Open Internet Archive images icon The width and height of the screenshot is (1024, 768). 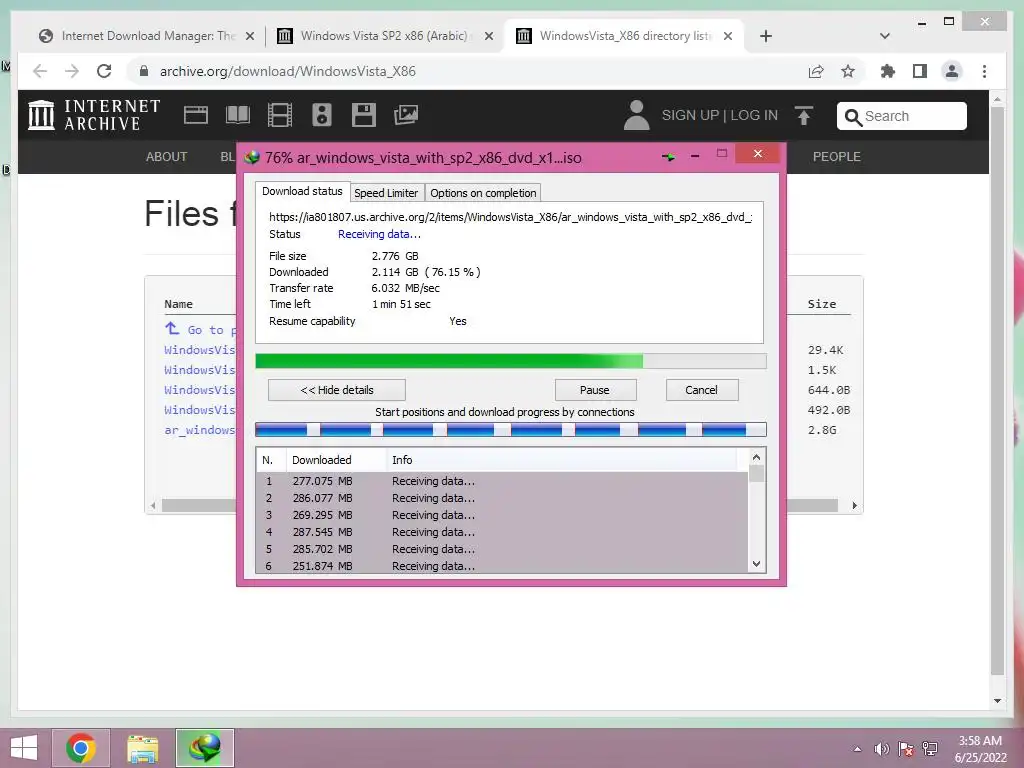(406, 115)
